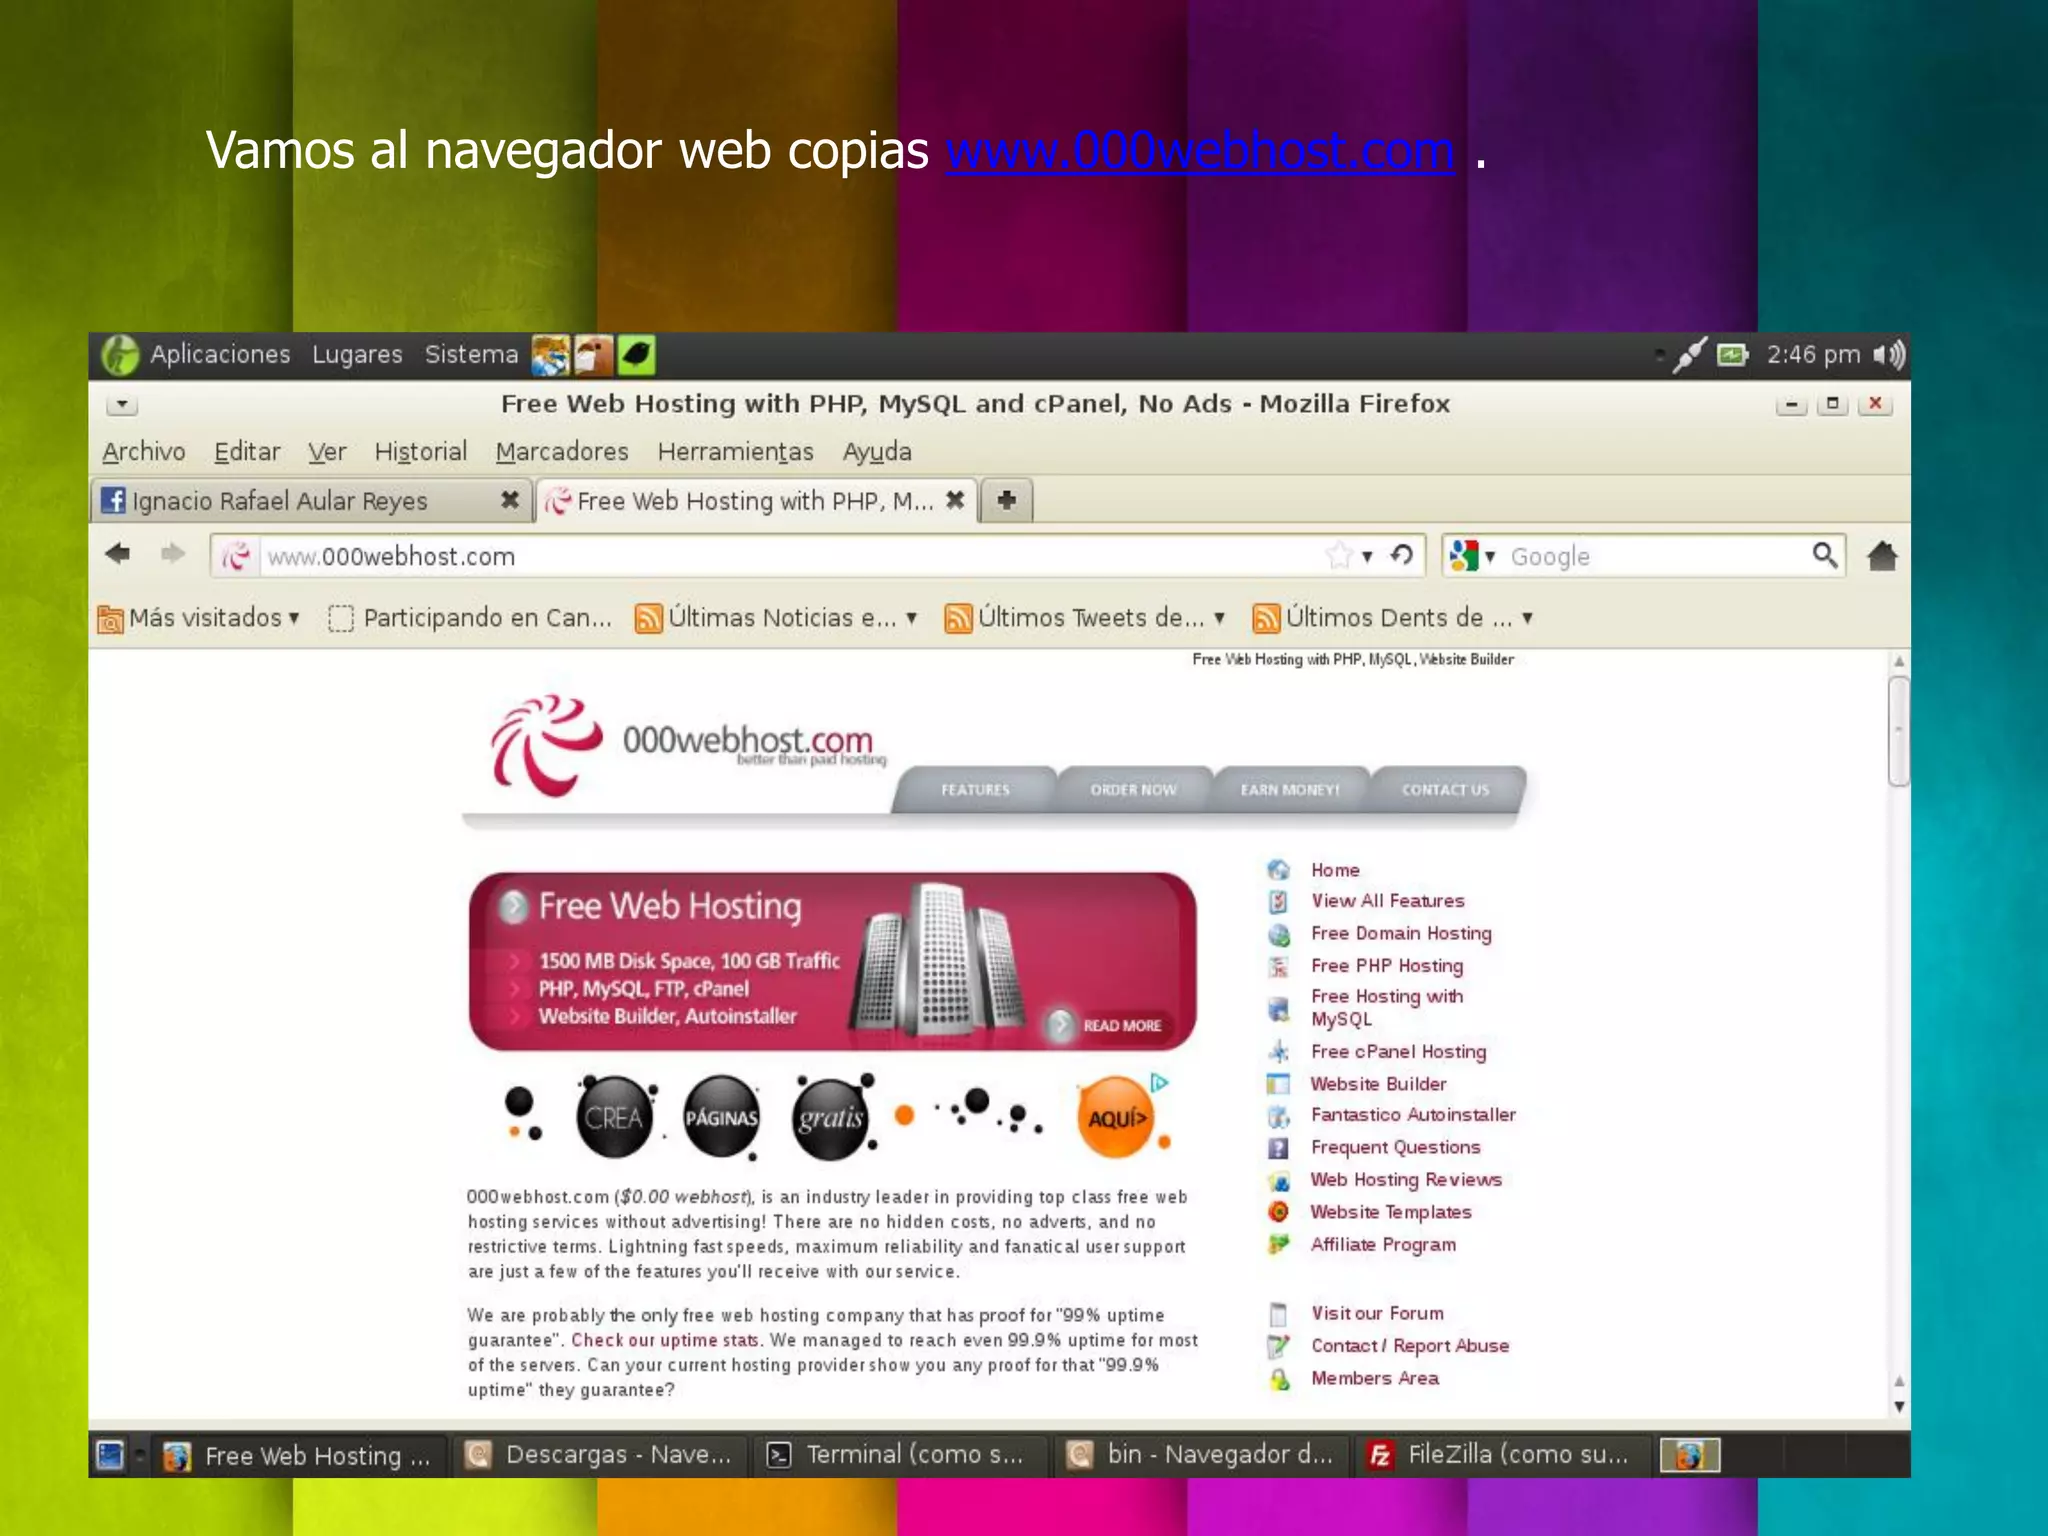Bookmark page with the star icon
The image size is (2048, 1536).
pyautogui.click(x=1339, y=556)
